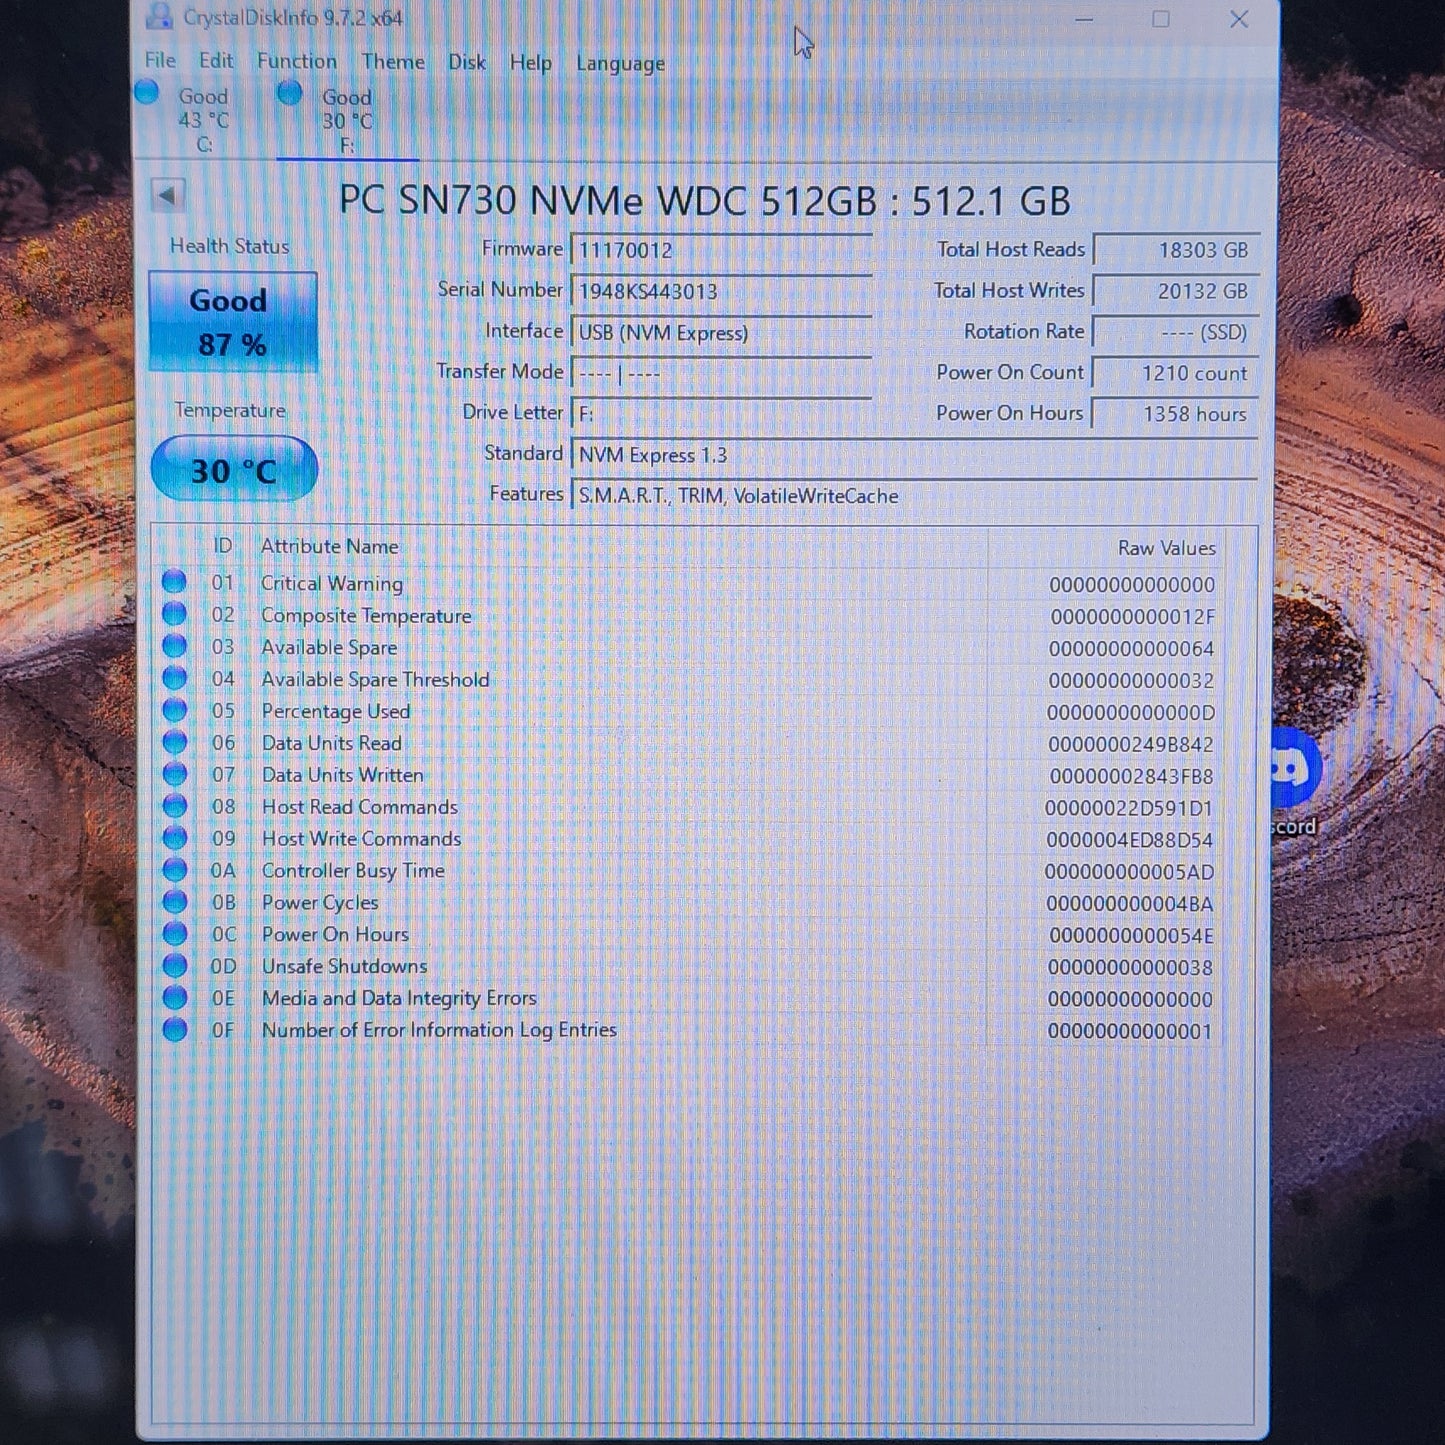The height and width of the screenshot is (1445, 1445).
Task: Click the previous disk arrow button
Action: tap(168, 195)
